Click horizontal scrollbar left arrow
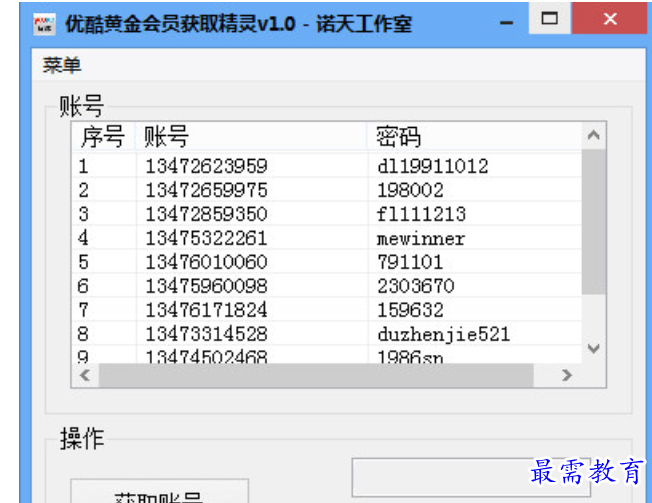The image size is (652, 503). coord(85,375)
